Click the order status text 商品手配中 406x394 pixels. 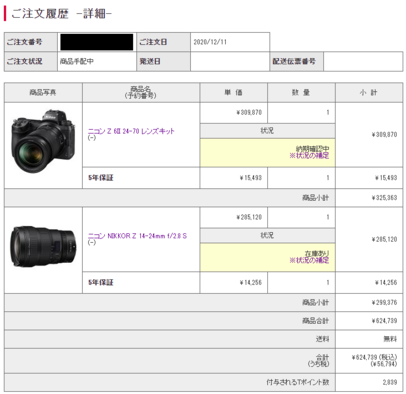click(77, 61)
